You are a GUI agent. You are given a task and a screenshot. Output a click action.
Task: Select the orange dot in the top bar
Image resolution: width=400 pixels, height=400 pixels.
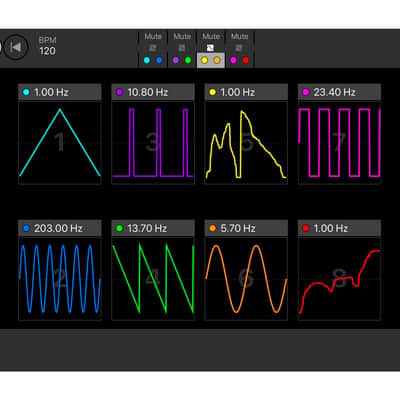pos(217,60)
